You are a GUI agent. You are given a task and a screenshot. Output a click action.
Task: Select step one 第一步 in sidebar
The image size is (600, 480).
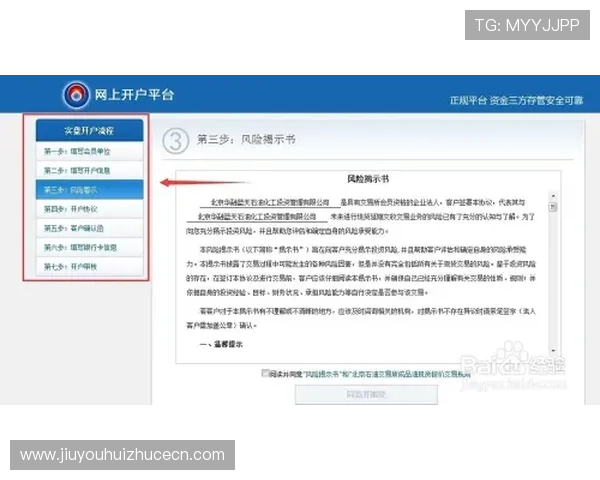point(90,151)
